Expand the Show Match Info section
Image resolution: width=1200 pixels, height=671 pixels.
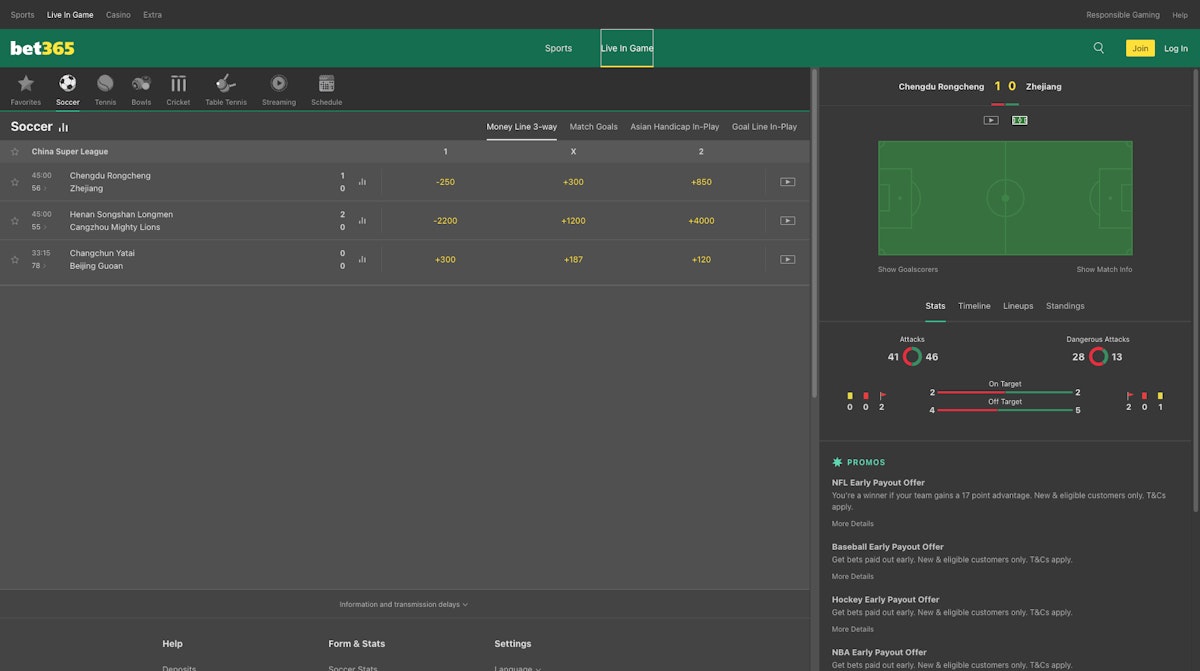point(1104,269)
